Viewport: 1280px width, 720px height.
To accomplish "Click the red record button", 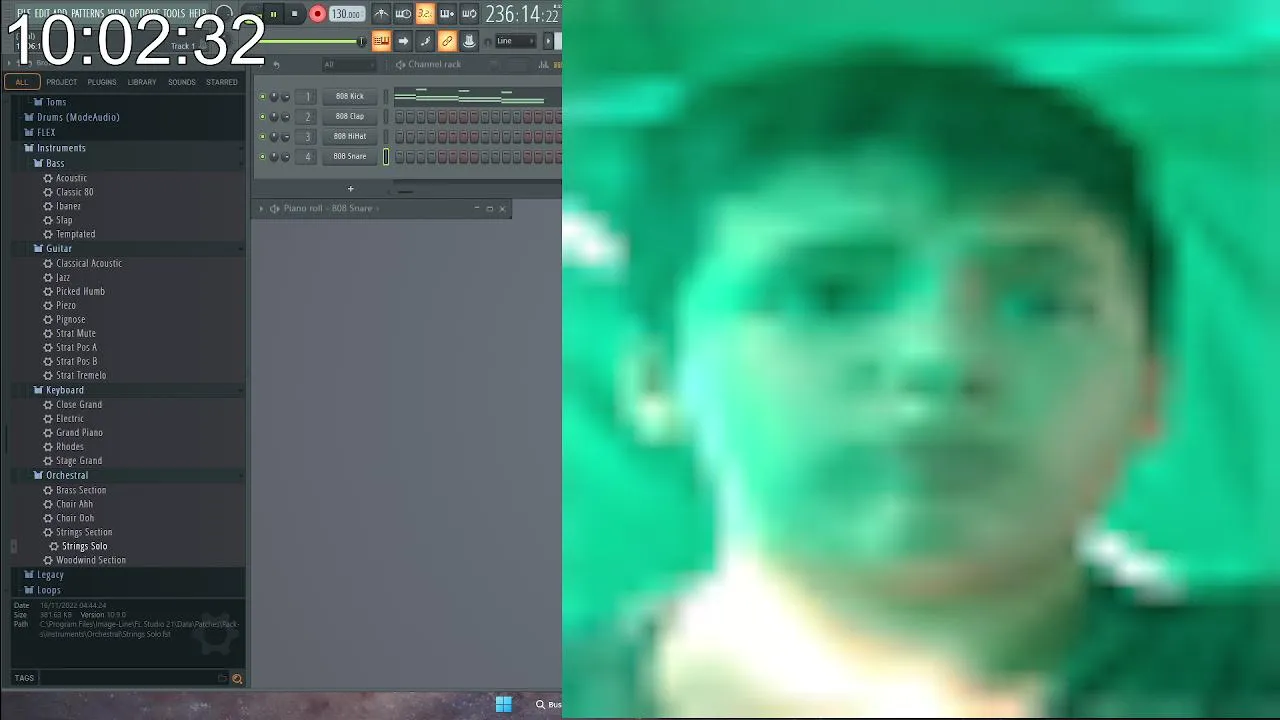I will point(317,14).
